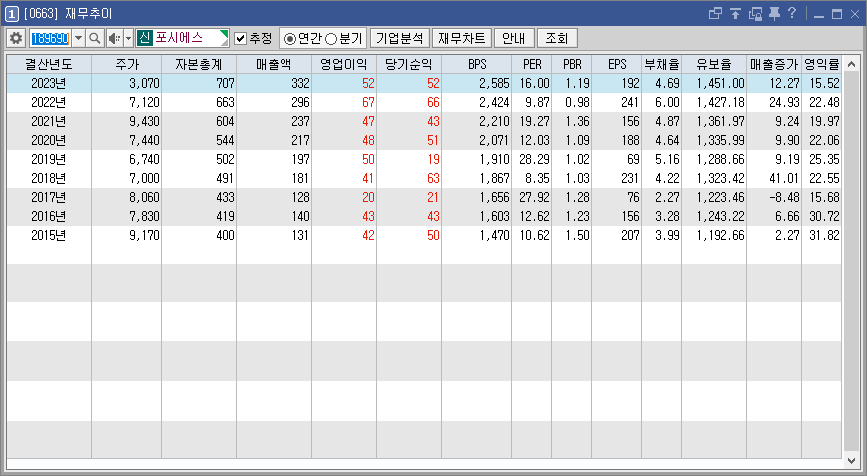Expand the stock code history dropdown
Screen dimensions: 867x476
(x=79, y=38)
